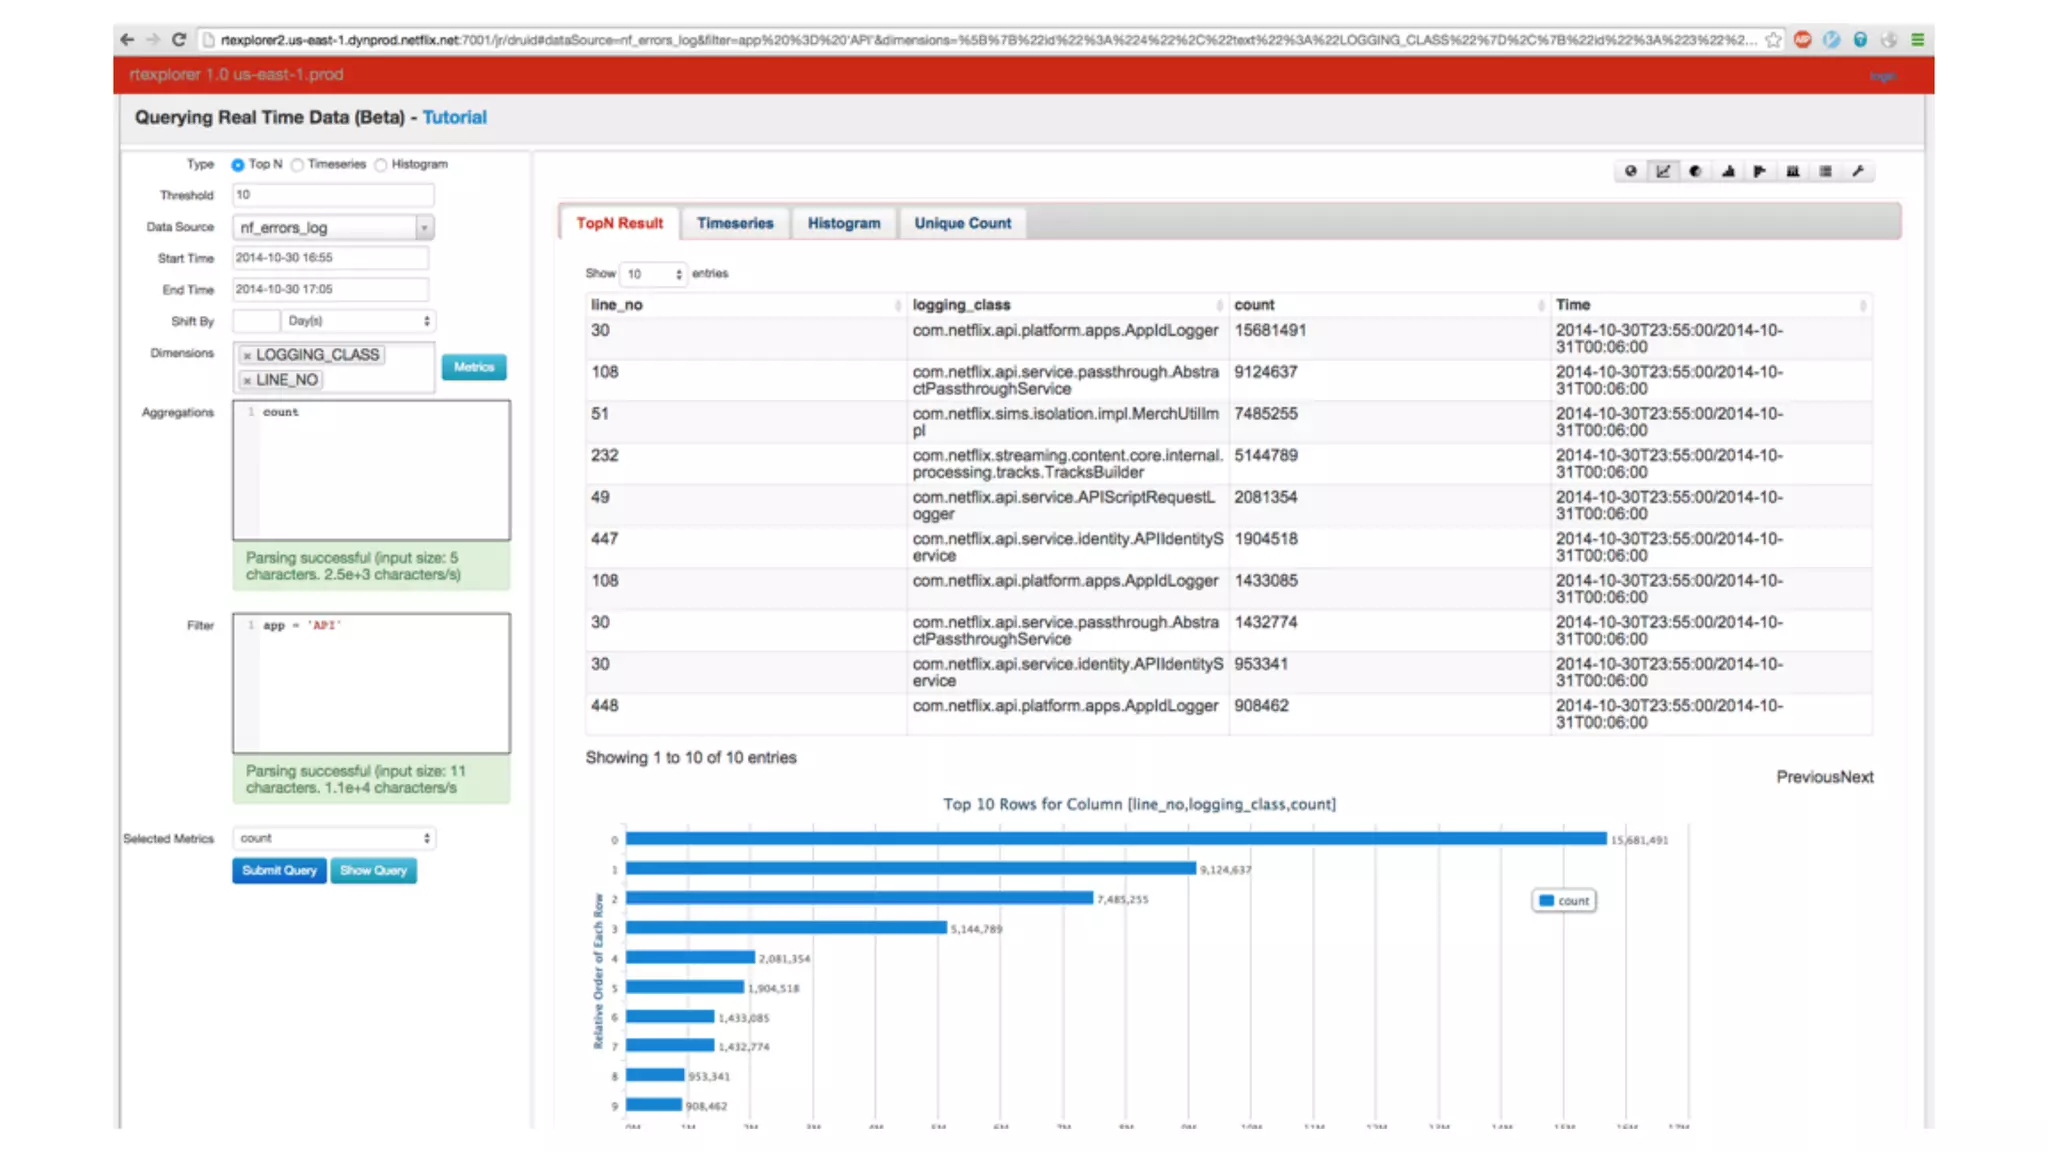Reload the page in browser
This screenshot has width=2048, height=1152.
tap(179, 40)
